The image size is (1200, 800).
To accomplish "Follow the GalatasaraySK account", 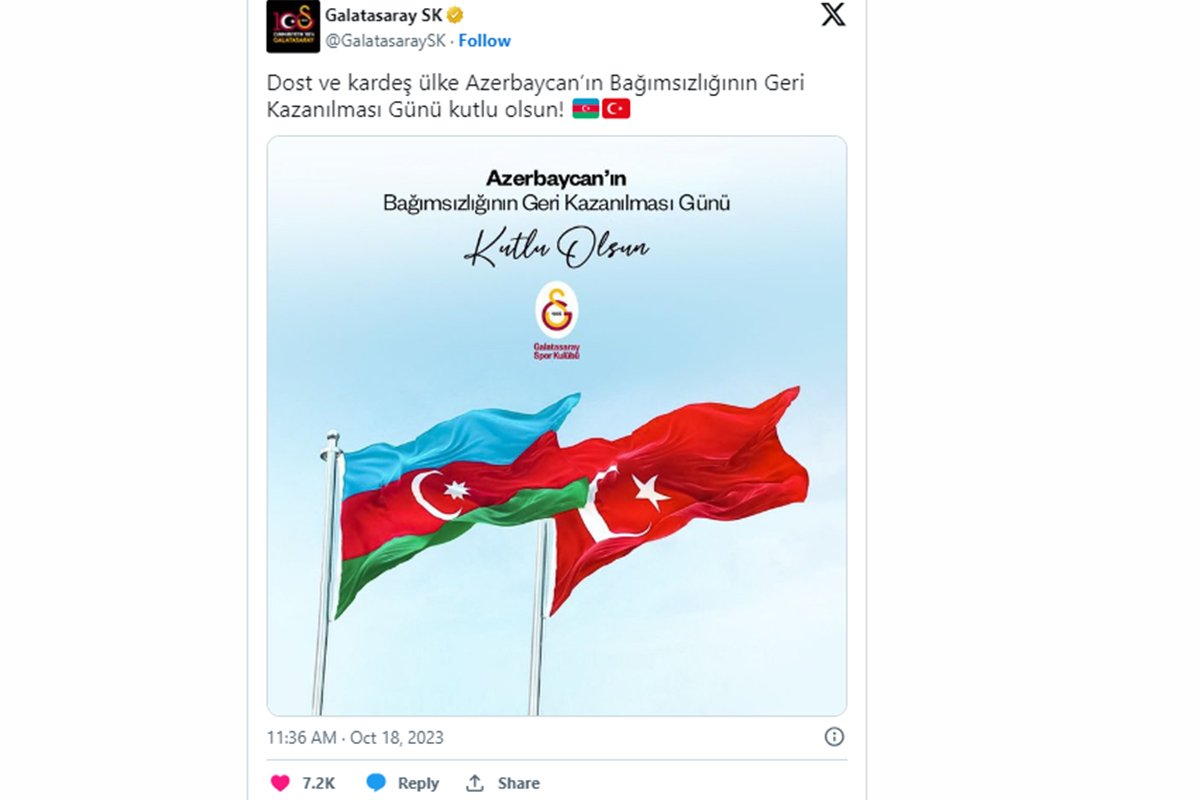I will point(484,41).
